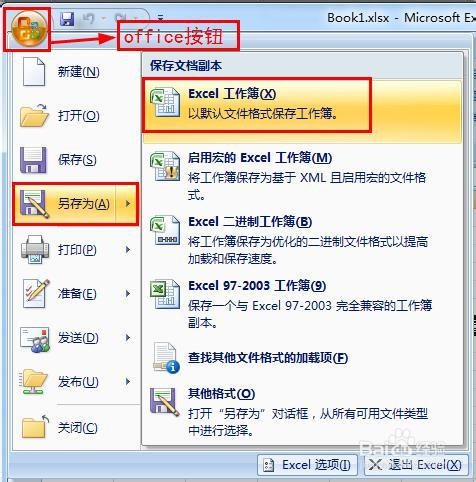Choose 启用宏的 Excel 工作簿(M) option
Screen dimensions: 476x482
point(302,176)
